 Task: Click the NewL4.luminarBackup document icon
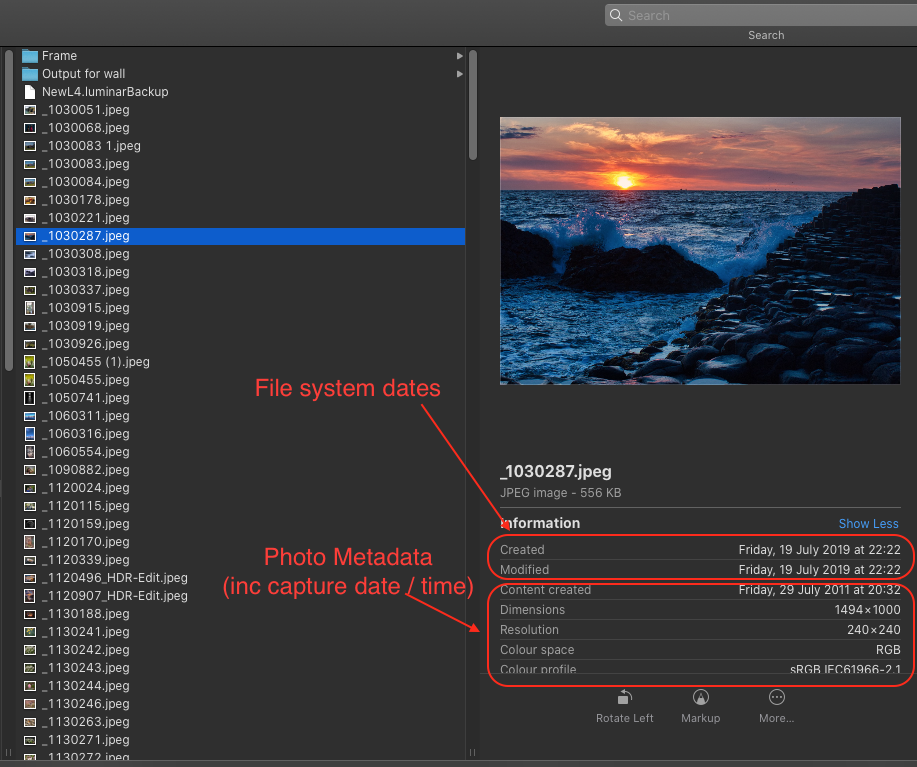click(30, 92)
